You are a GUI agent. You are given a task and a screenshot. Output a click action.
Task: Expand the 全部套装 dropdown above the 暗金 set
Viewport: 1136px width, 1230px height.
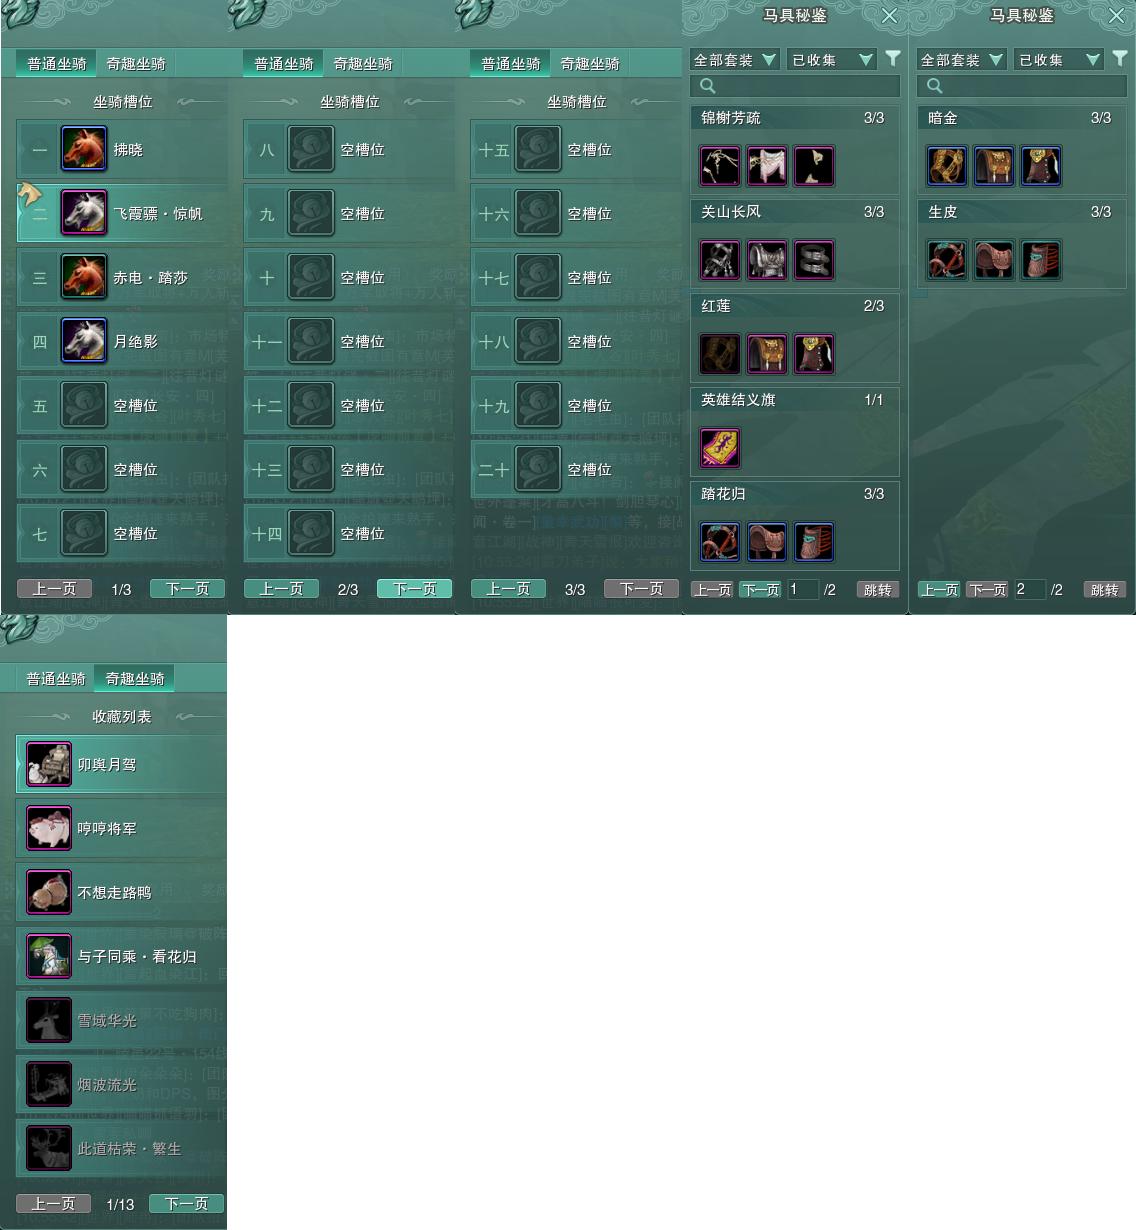(x=961, y=60)
